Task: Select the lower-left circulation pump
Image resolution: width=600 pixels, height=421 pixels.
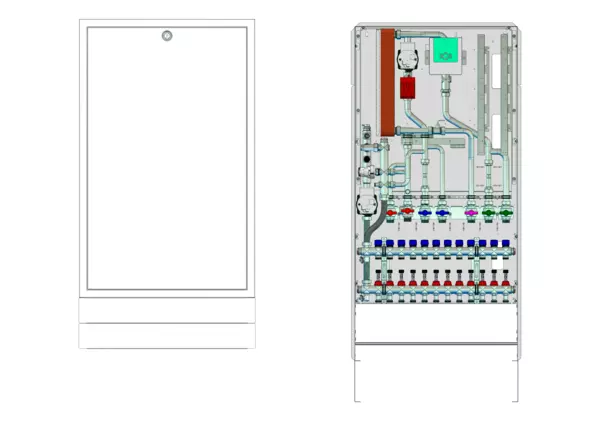Action: (366, 207)
